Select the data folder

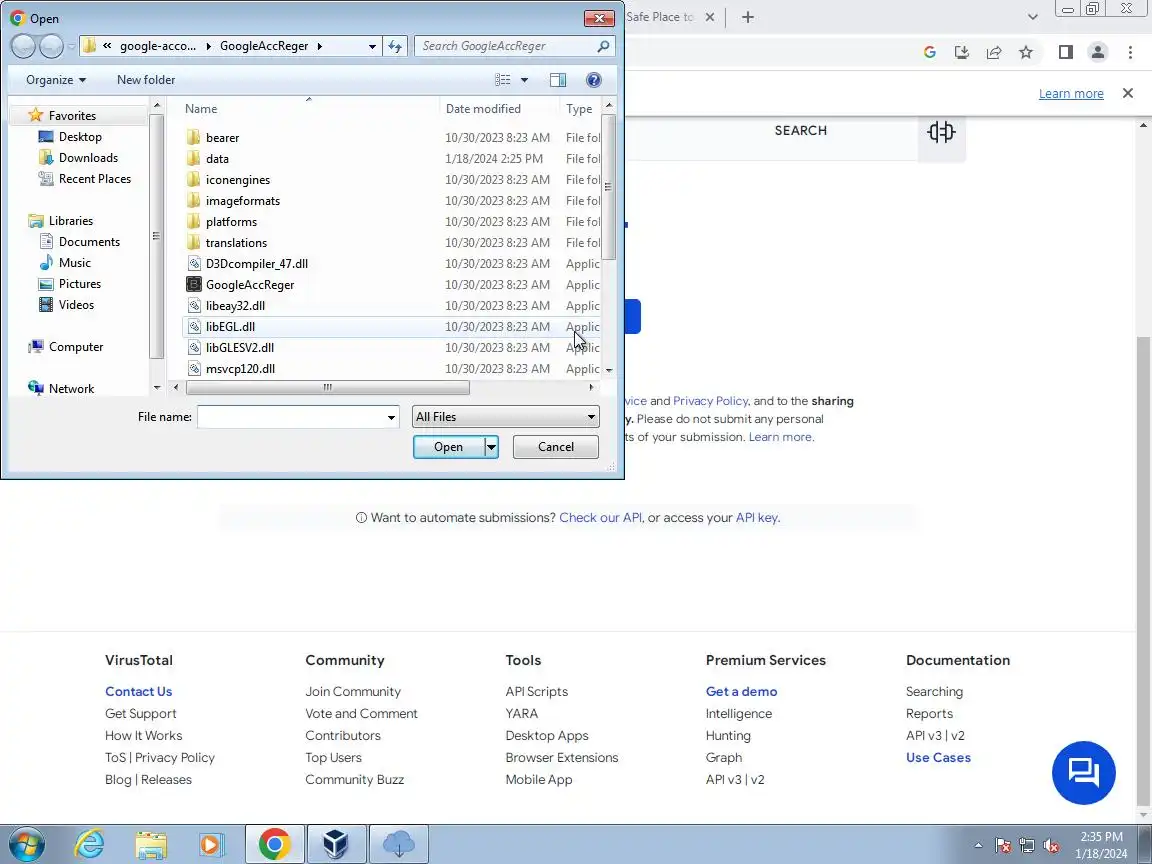pyautogui.click(x=217, y=158)
